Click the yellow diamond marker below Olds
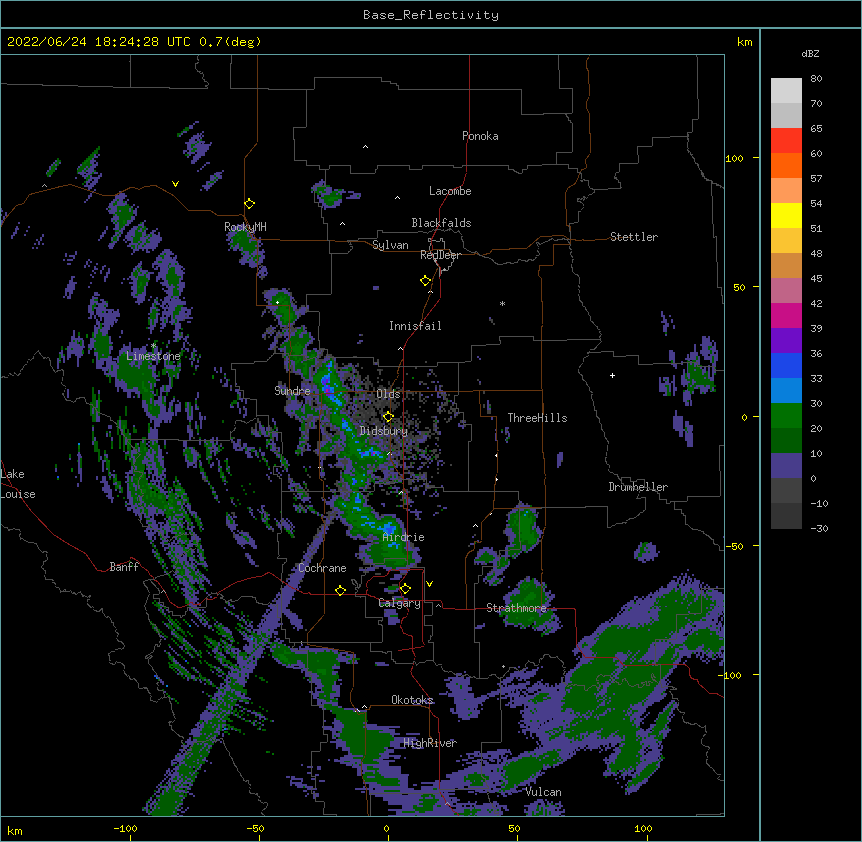Screen dimensions: 862x842 coord(388,417)
